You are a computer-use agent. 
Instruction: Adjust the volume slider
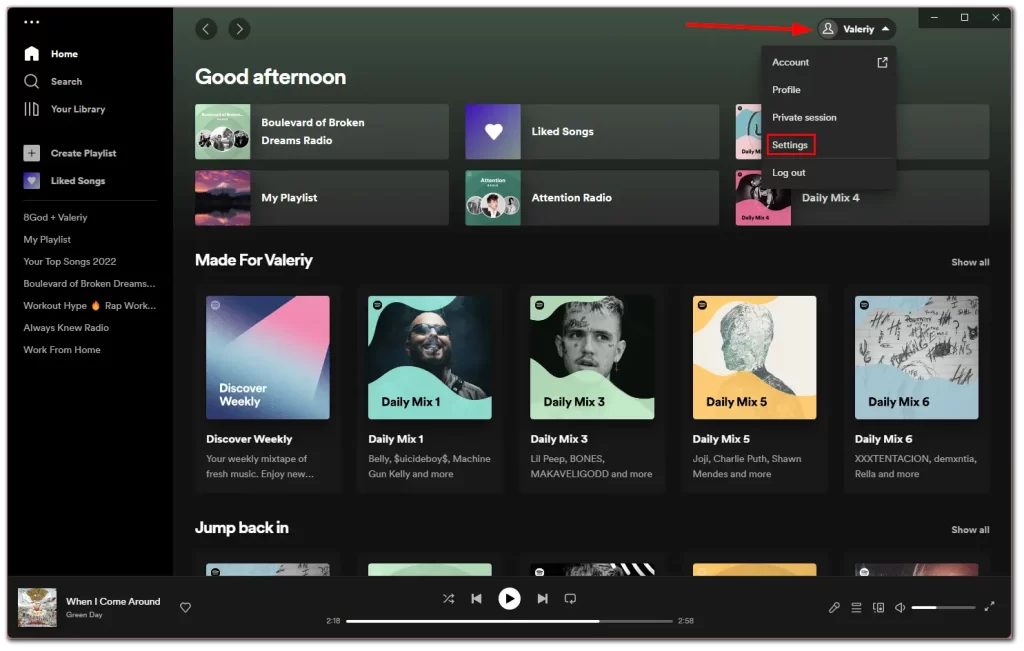[943, 608]
